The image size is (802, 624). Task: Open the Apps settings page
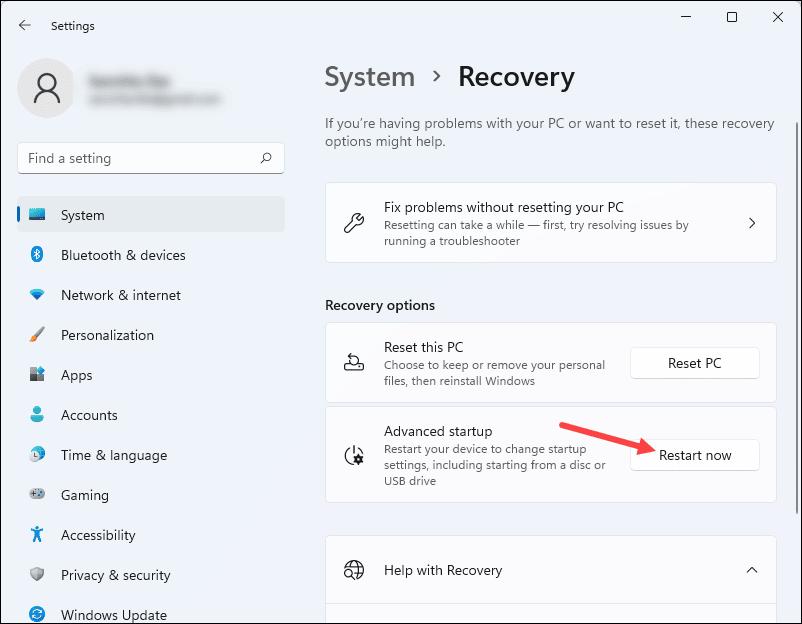(77, 375)
